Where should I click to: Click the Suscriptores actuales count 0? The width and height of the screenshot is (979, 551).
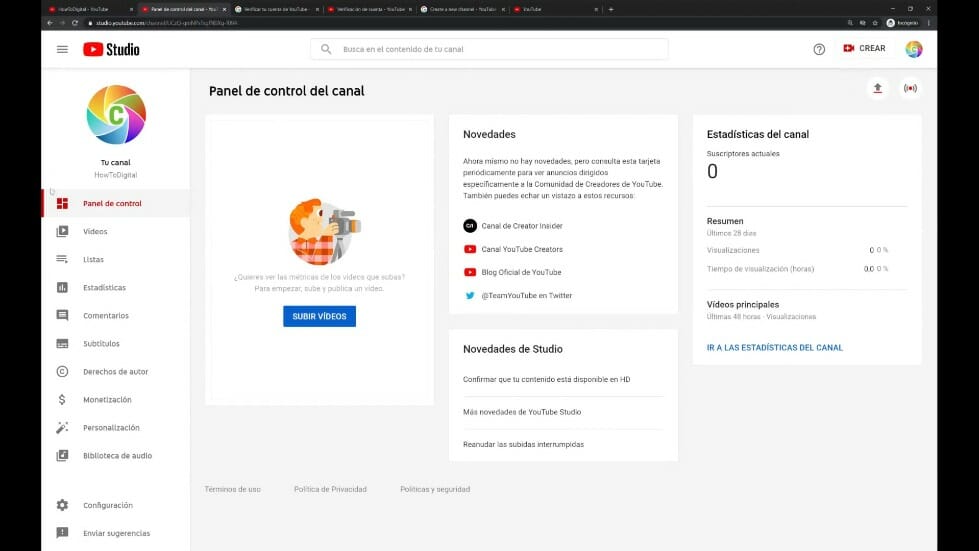[x=712, y=172]
